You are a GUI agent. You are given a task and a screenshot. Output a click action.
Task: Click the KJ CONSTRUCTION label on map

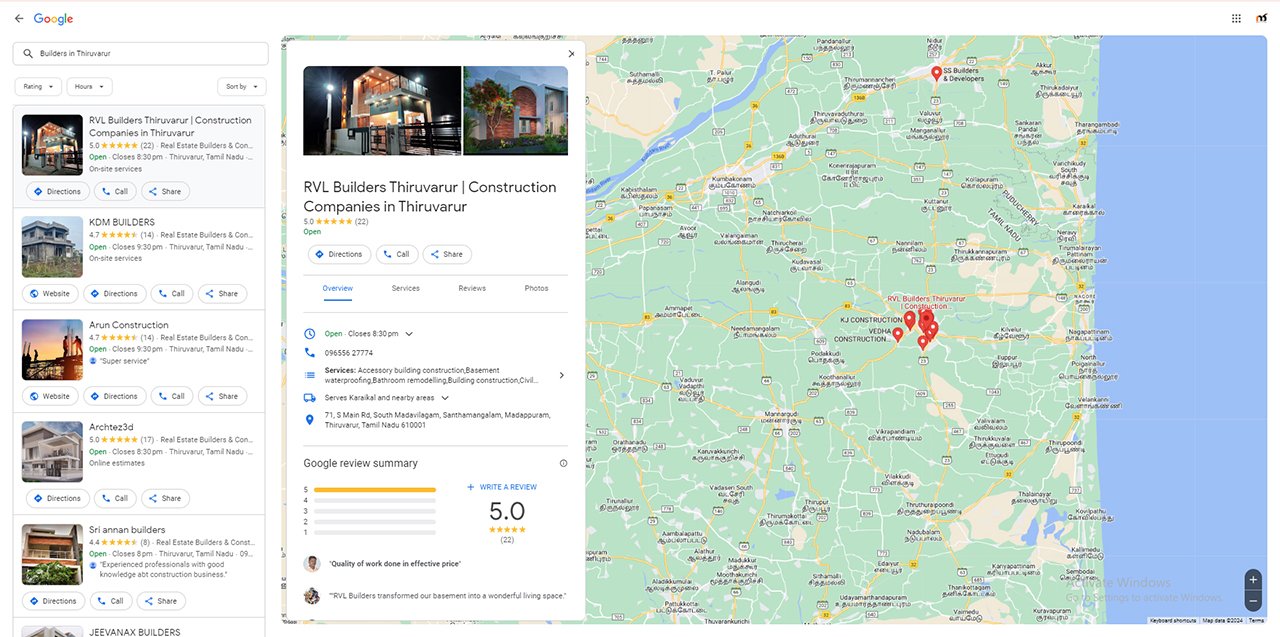coord(871,320)
